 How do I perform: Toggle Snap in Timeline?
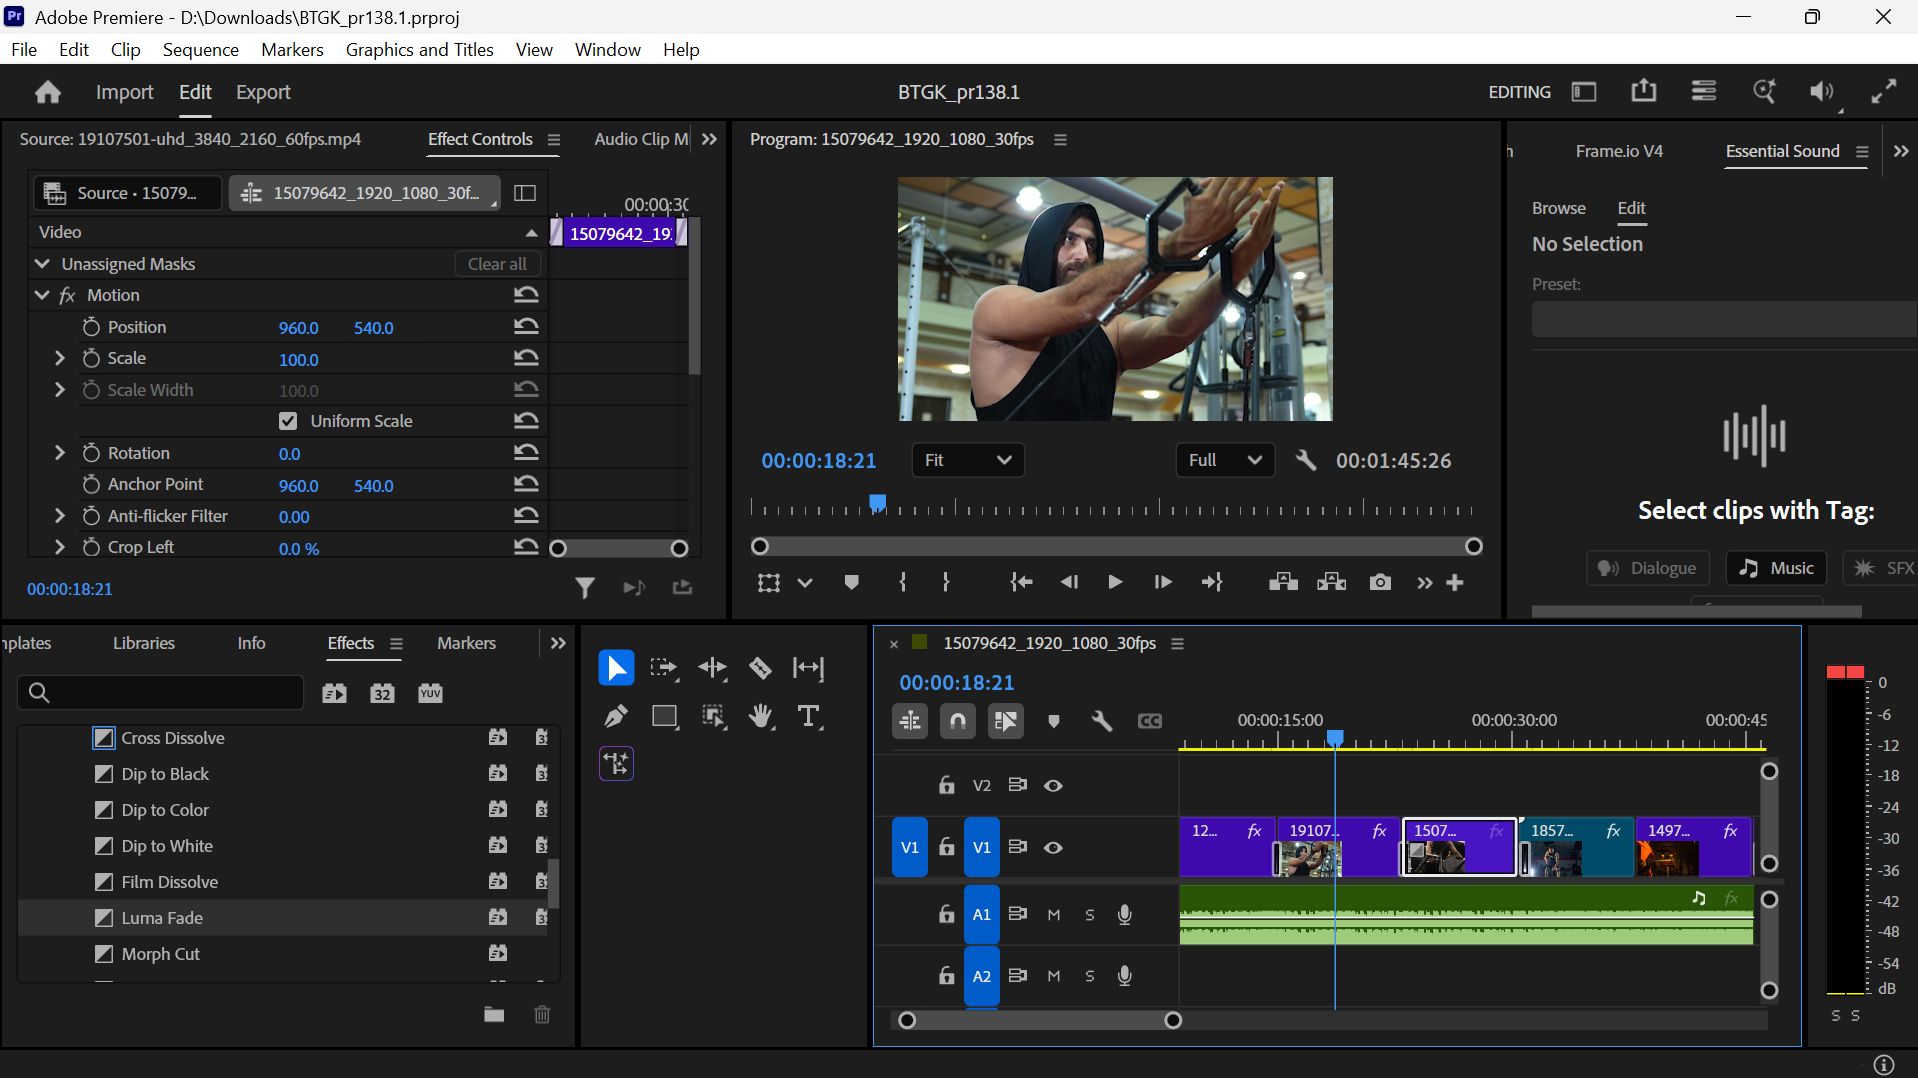(x=957, y=721)
